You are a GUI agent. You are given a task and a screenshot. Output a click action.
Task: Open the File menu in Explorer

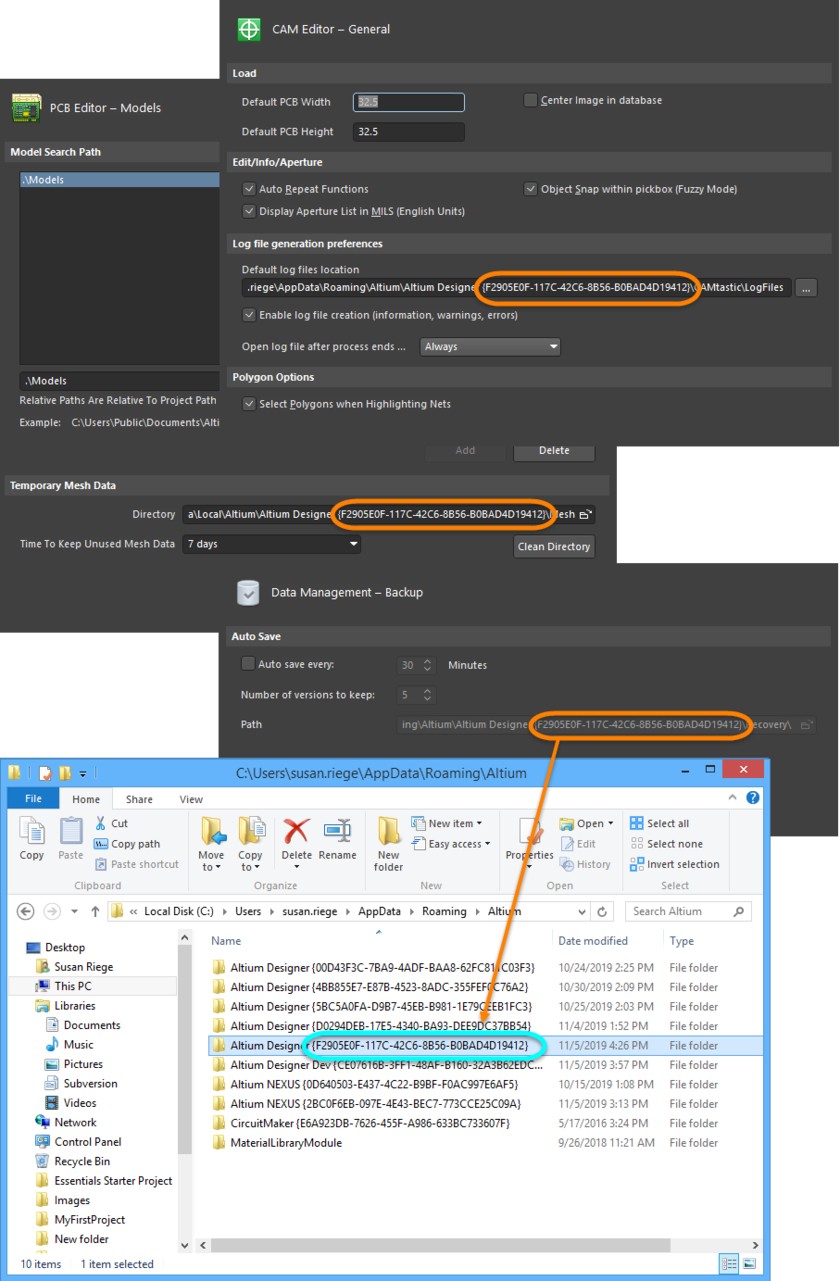click(33, 799)
